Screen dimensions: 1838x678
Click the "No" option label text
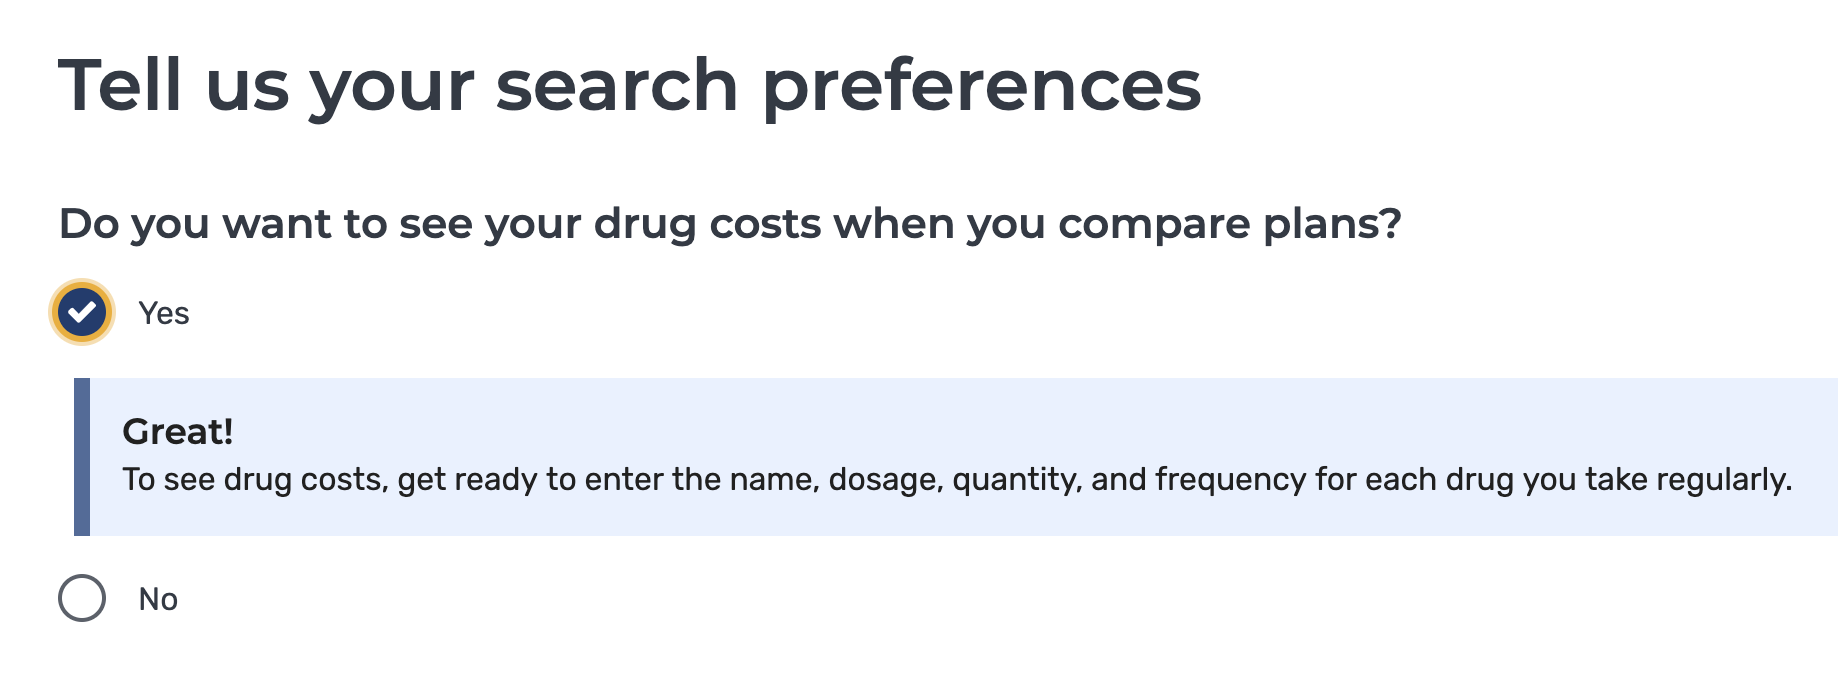point(158,599)
